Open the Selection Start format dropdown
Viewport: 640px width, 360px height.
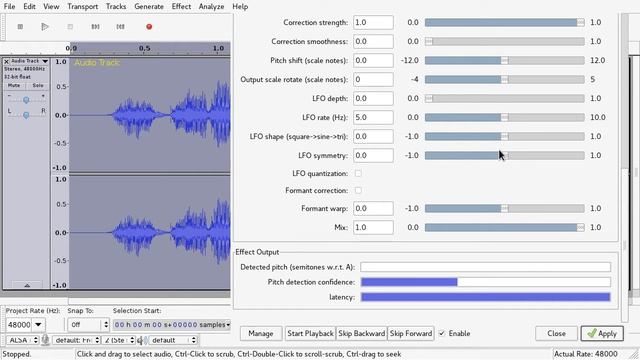pos(228,325)
